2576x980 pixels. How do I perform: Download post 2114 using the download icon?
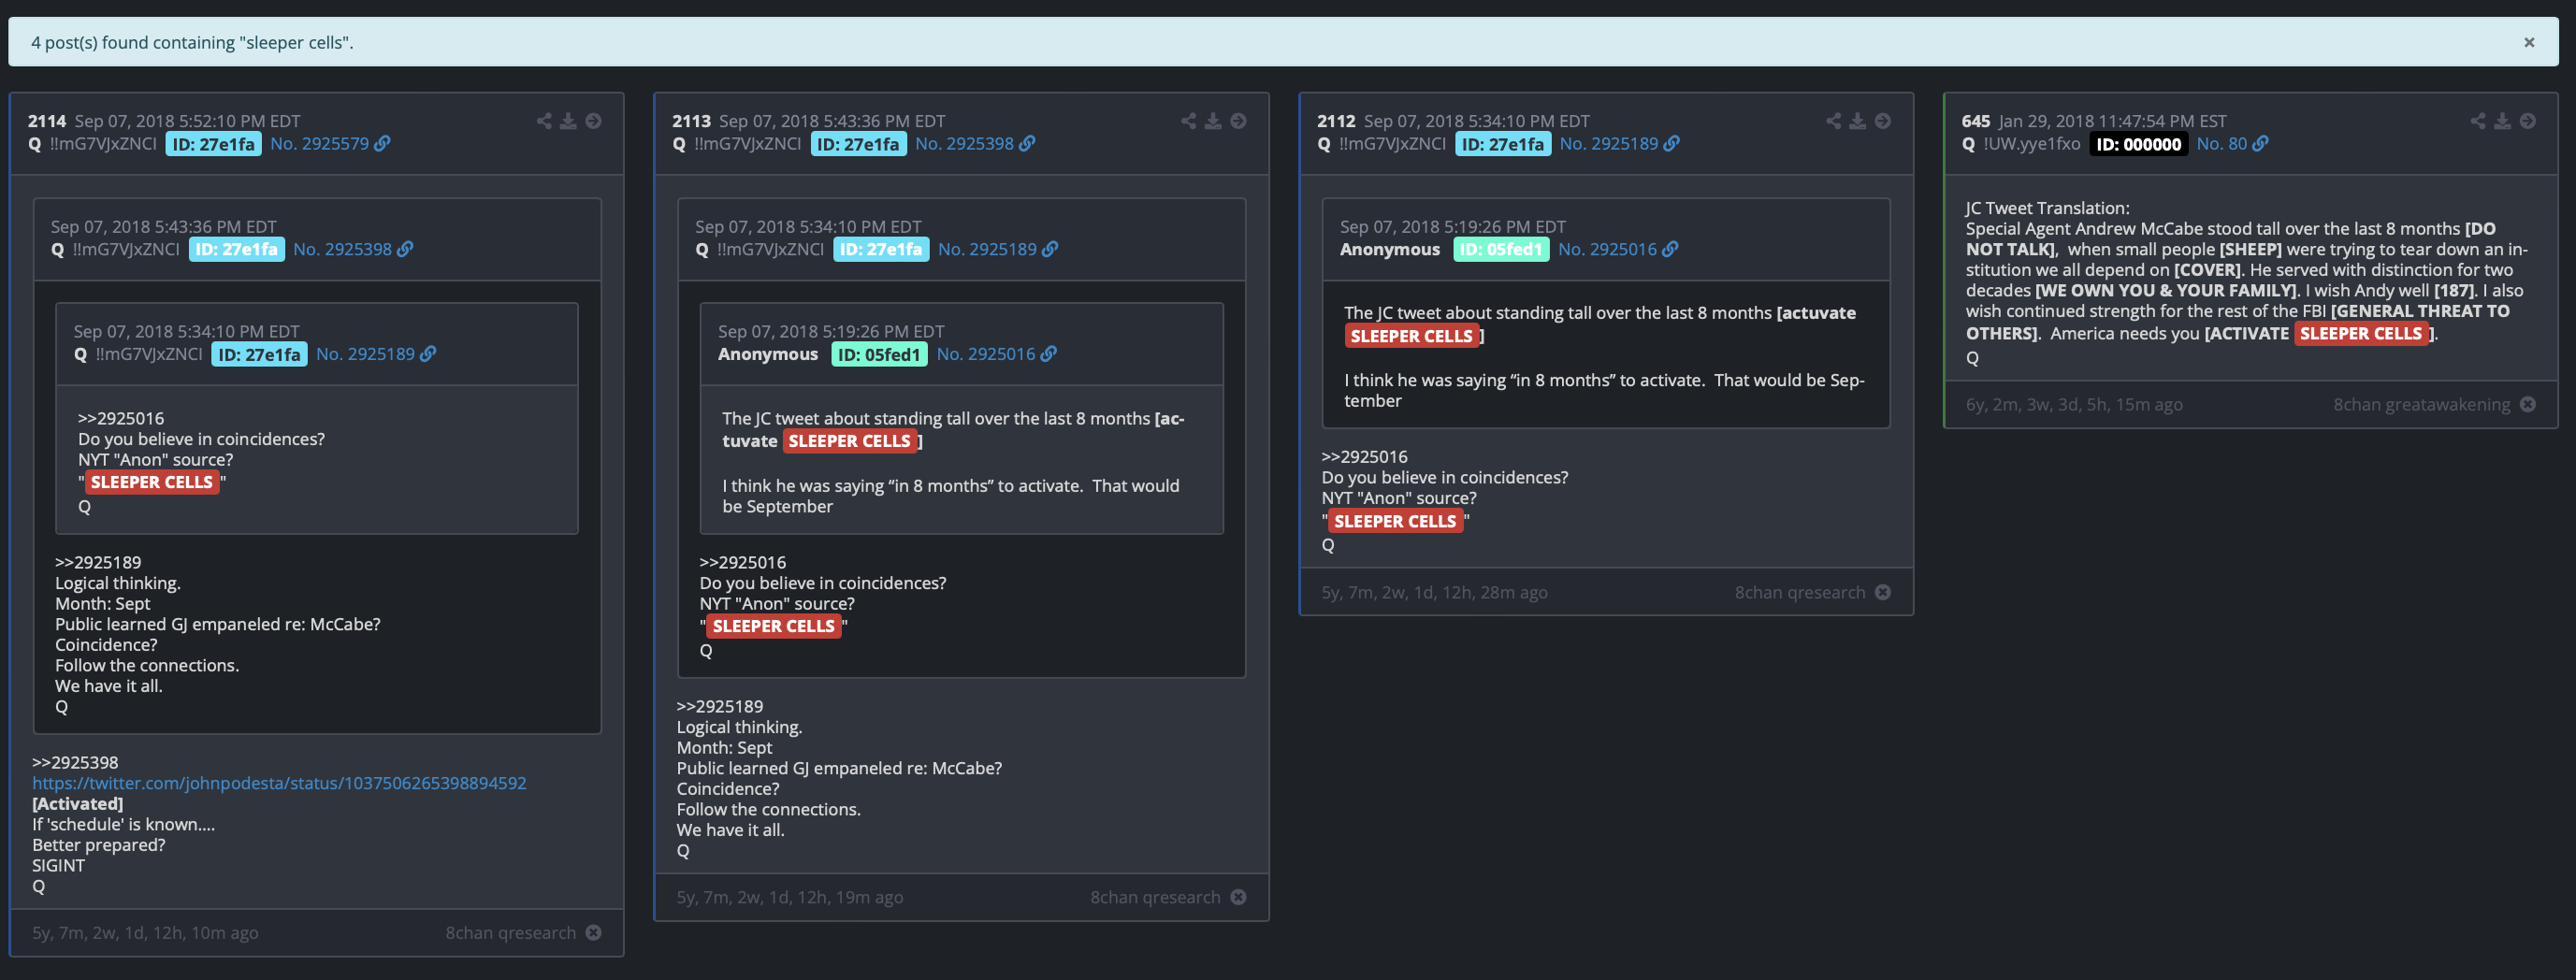pos(568,121)
